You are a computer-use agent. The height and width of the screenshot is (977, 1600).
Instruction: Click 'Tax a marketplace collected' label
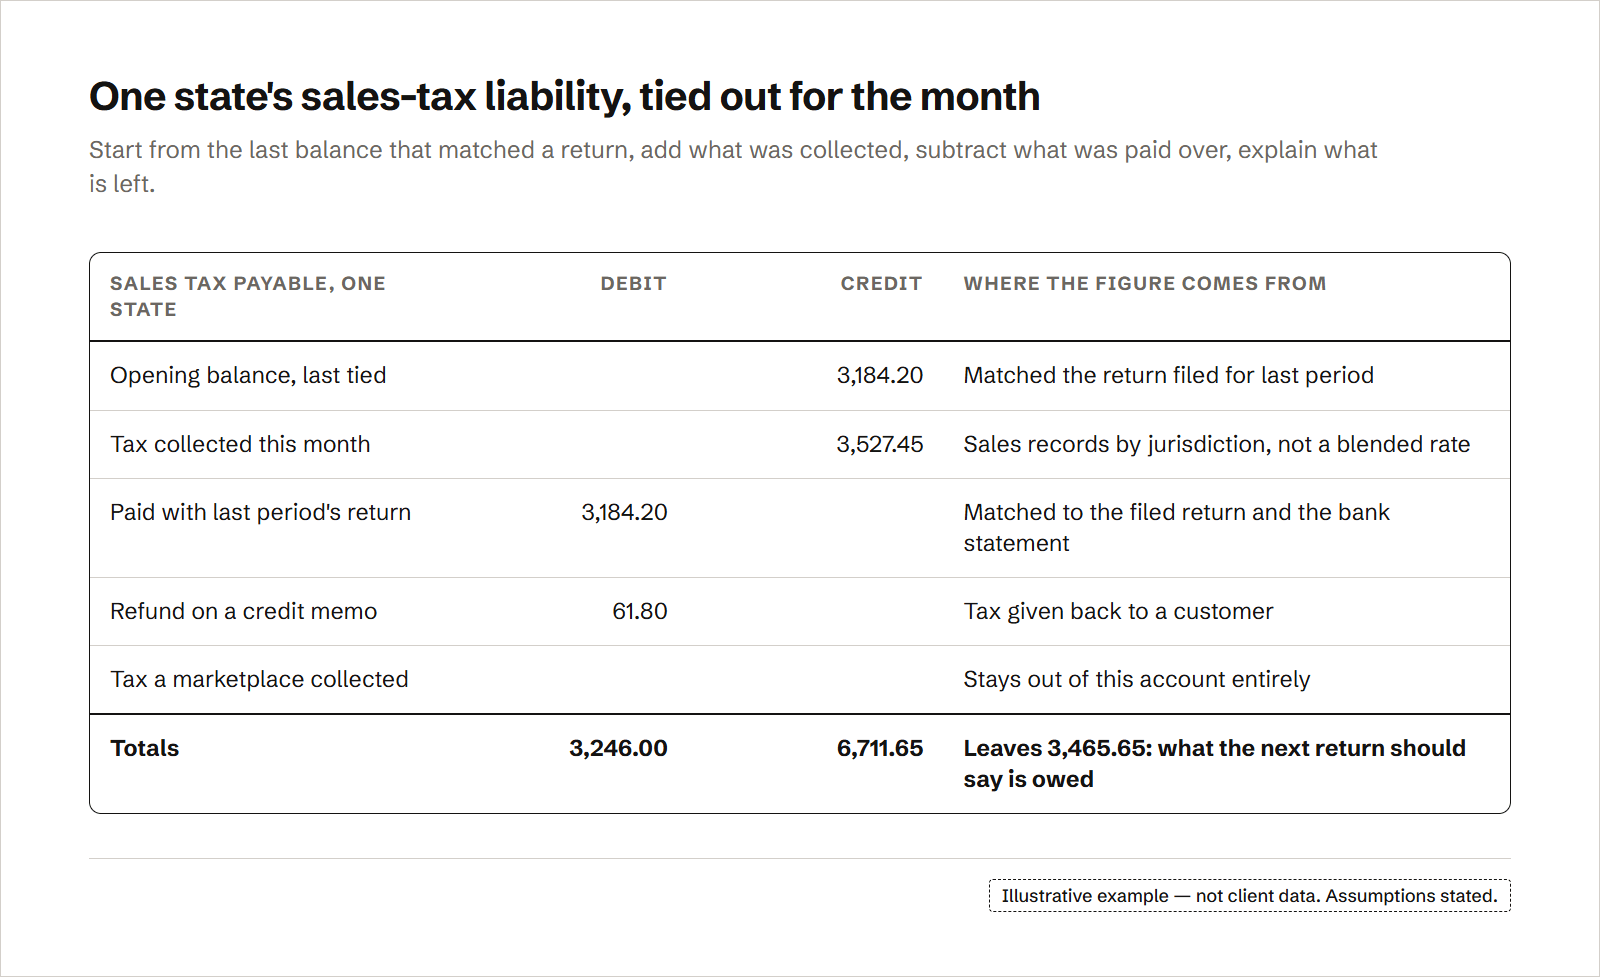259,679
